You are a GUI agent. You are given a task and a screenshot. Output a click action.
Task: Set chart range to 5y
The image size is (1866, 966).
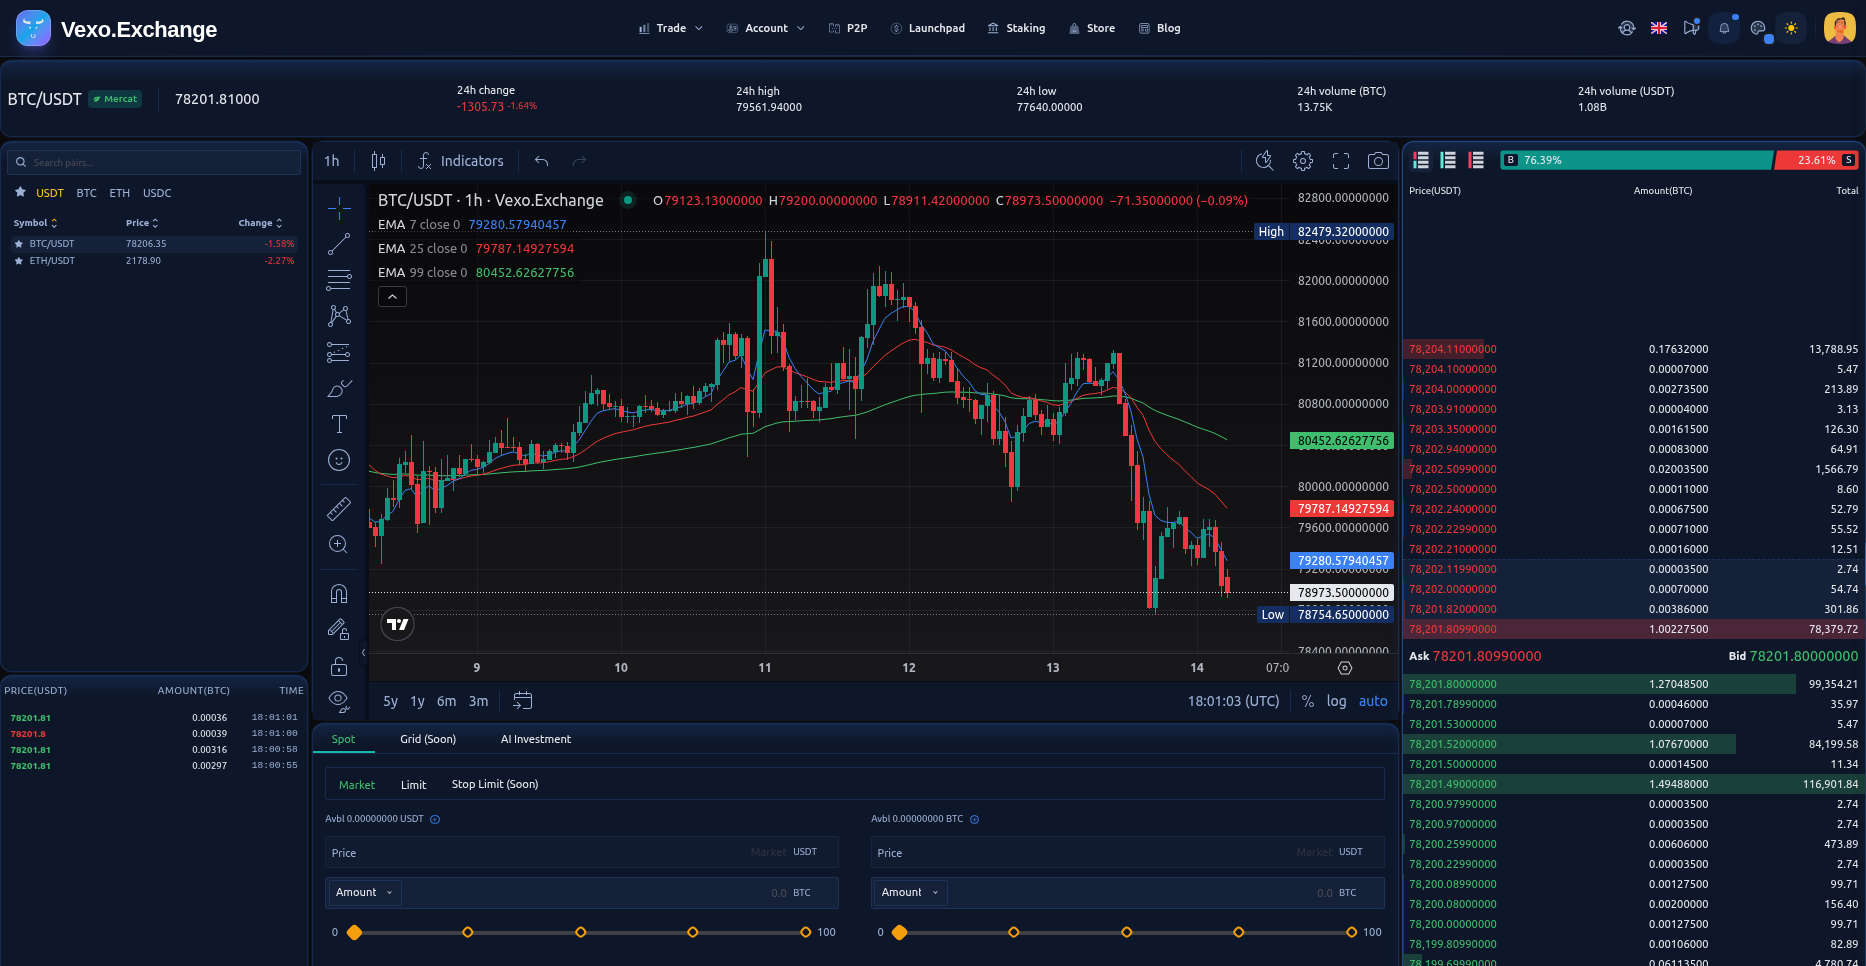tap(390, 701)
